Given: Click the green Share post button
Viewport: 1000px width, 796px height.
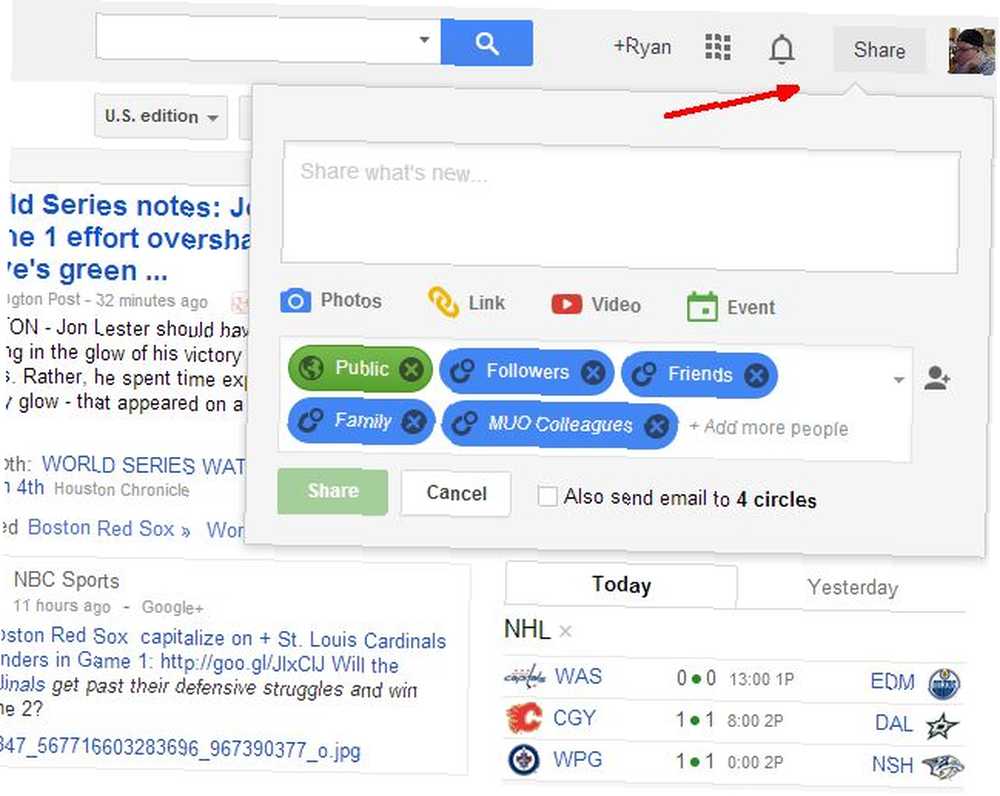Looking at the screenshot, I should pyautogui.click(x=332, y=491).
